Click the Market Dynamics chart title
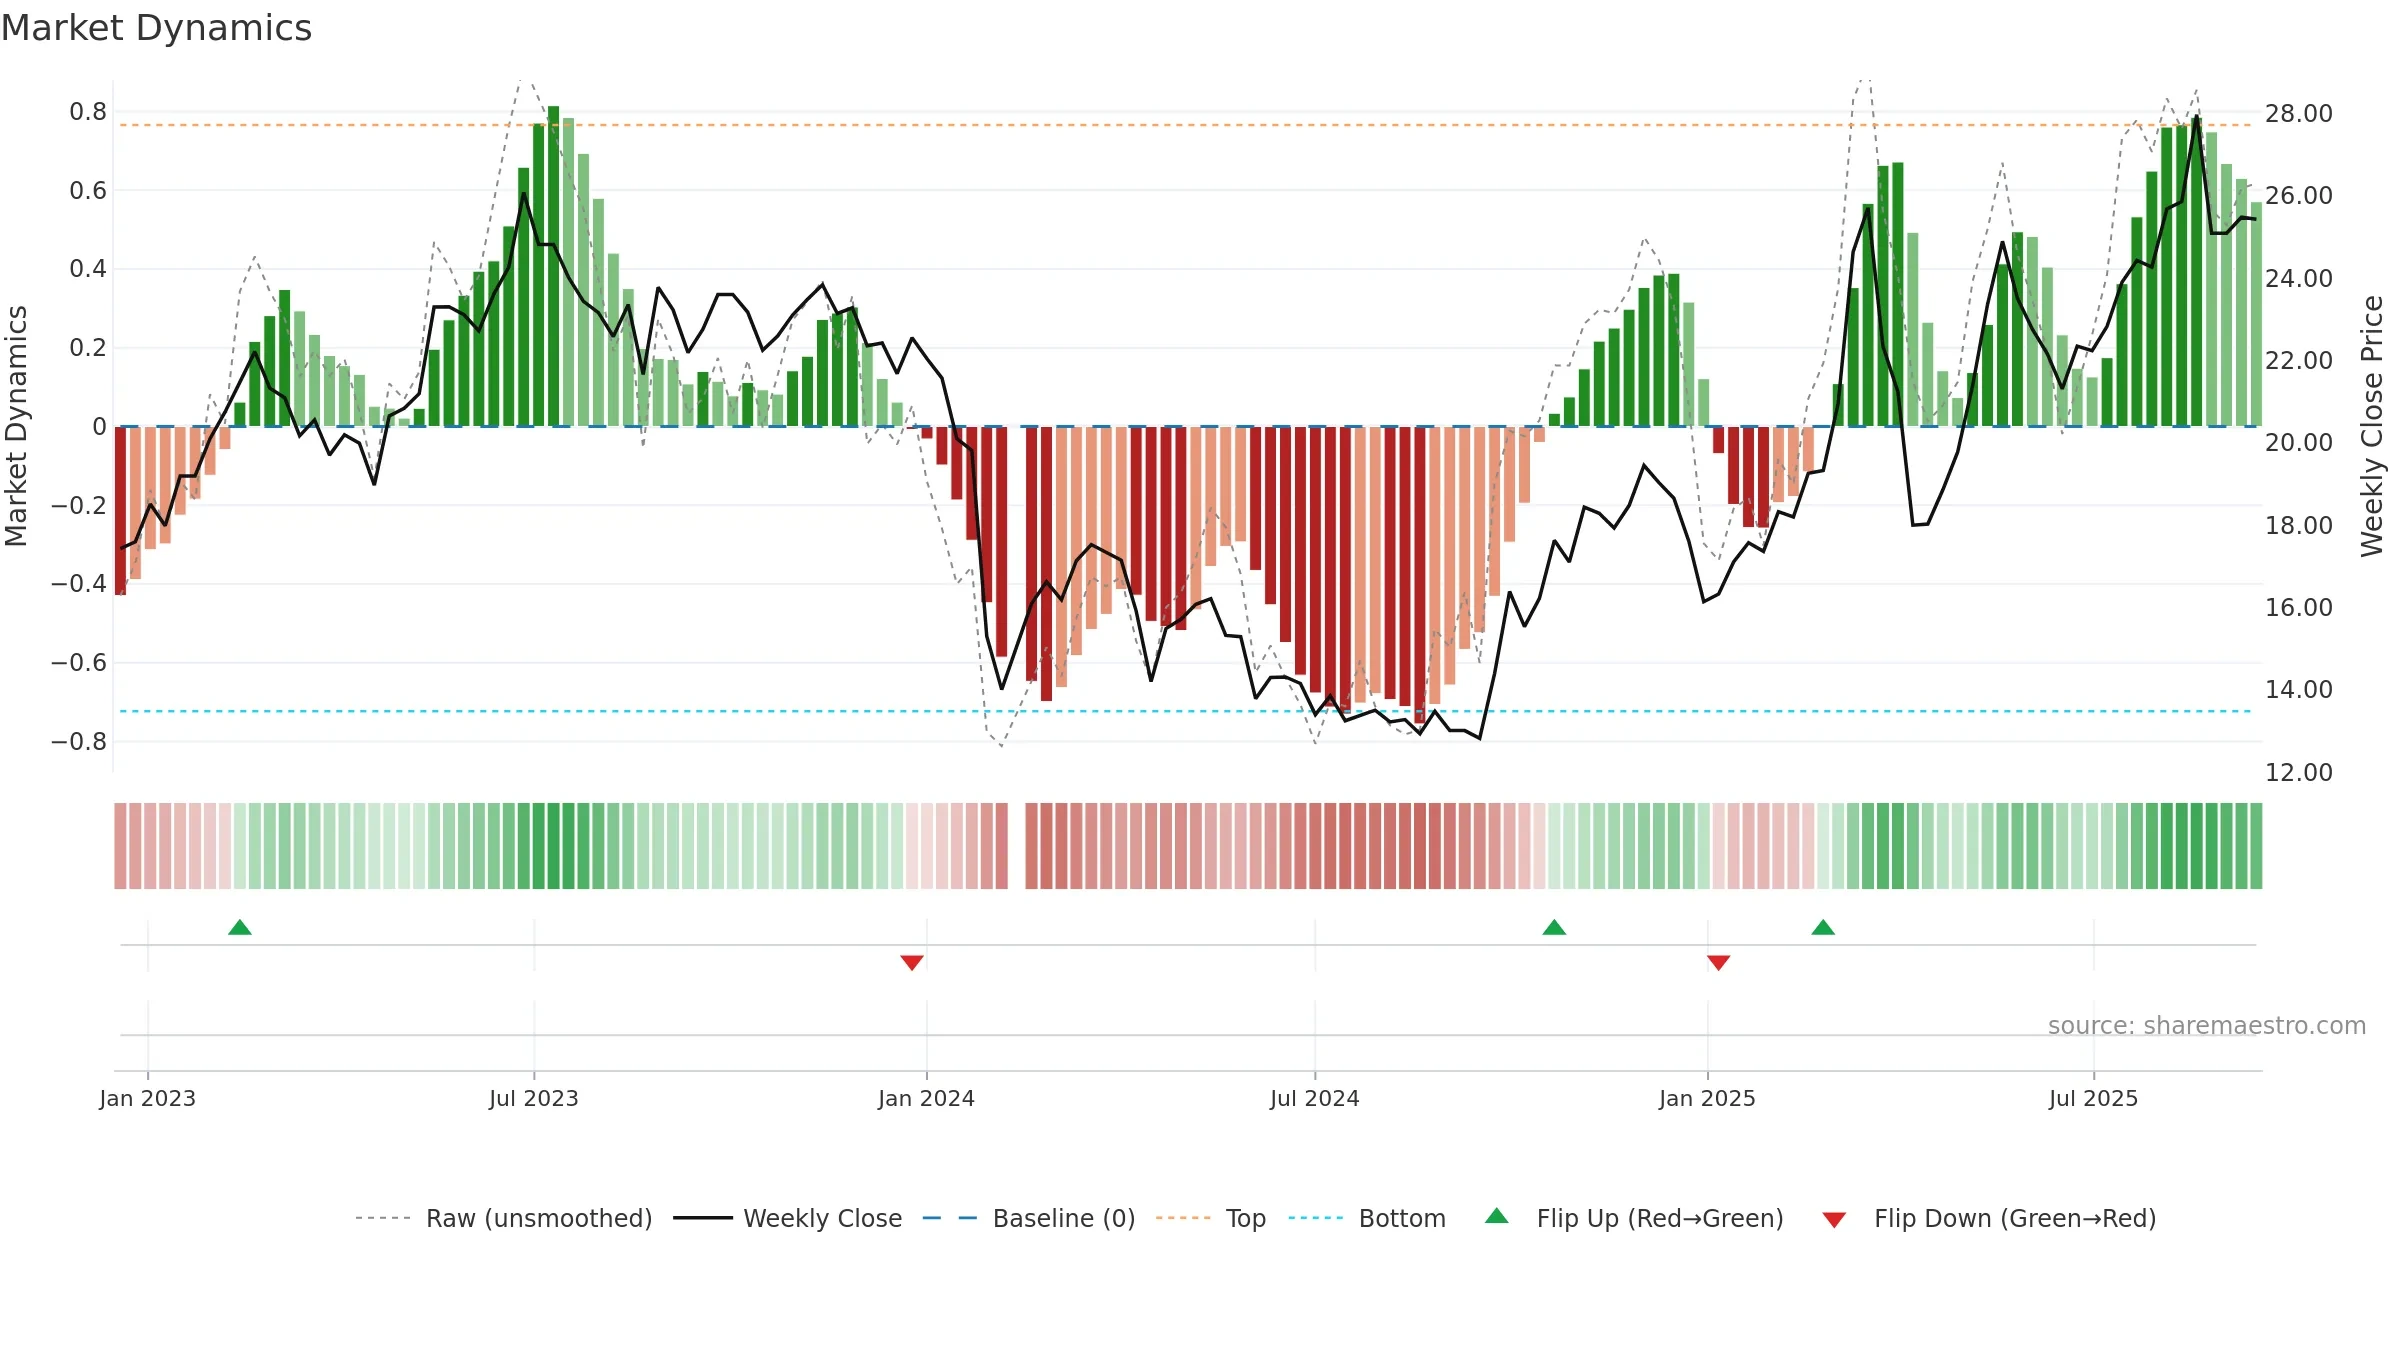This screenshot has width=2400, height=1350. pos(157,28)
